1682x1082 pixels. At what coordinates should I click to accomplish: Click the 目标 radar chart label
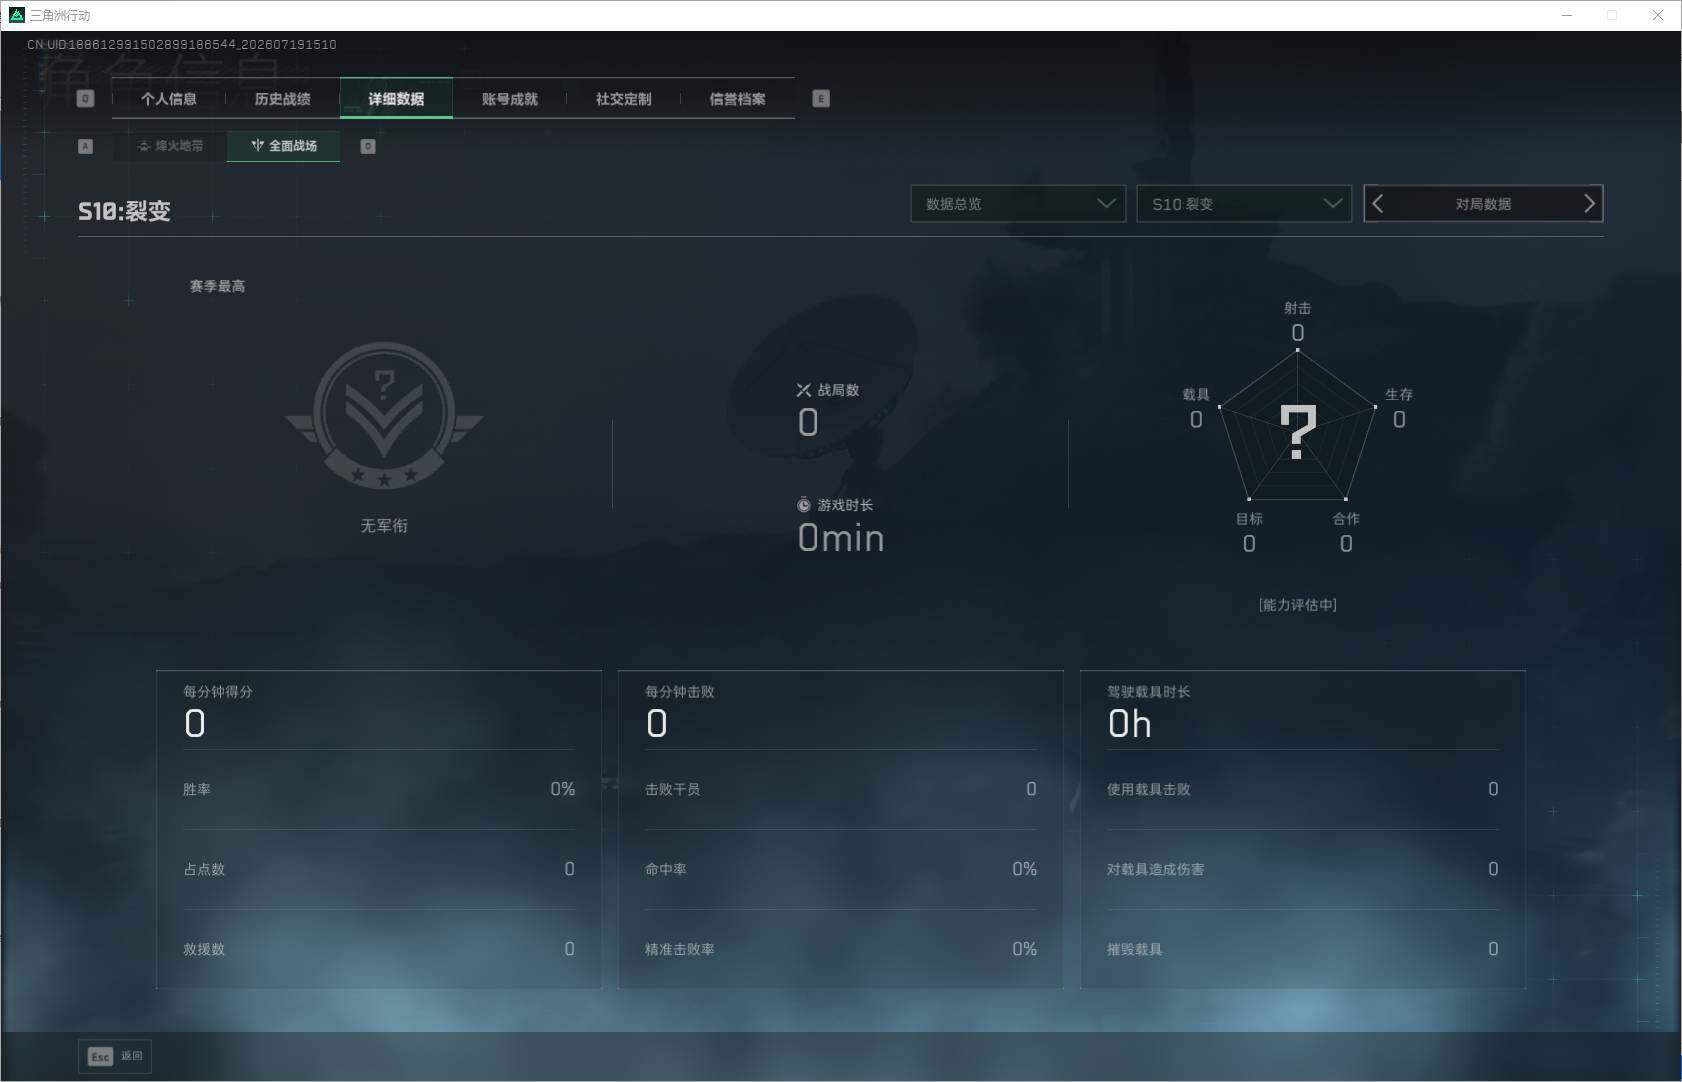(1249, 518)
